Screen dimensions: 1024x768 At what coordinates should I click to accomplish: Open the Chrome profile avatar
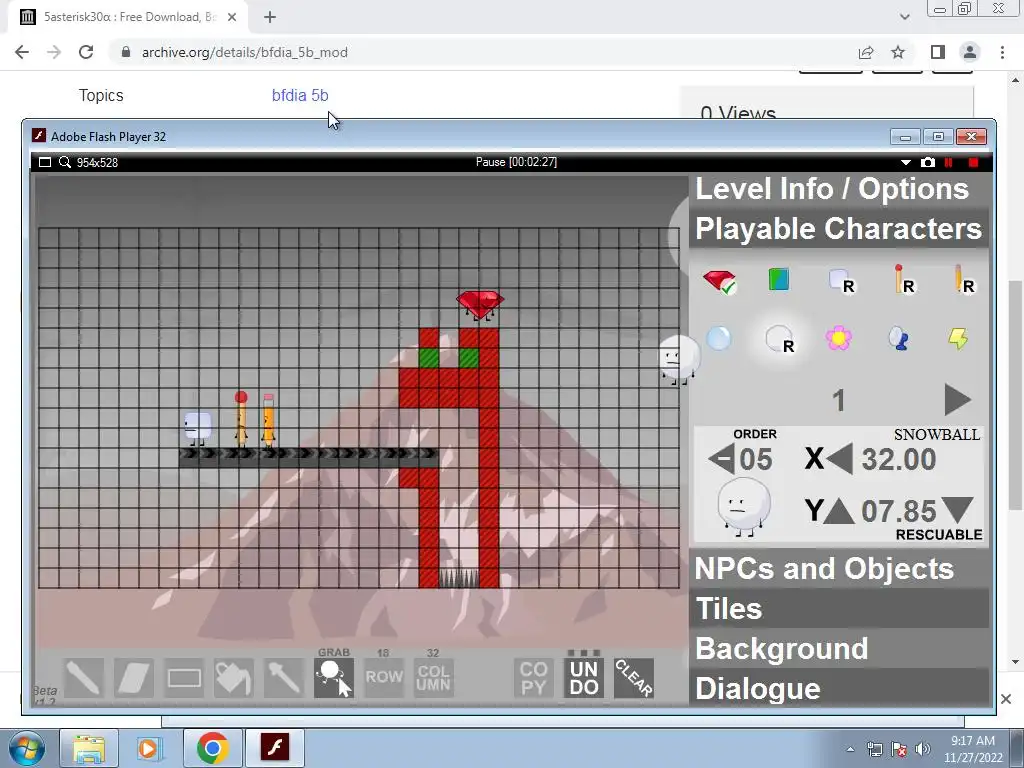click(x=970, y=52)
